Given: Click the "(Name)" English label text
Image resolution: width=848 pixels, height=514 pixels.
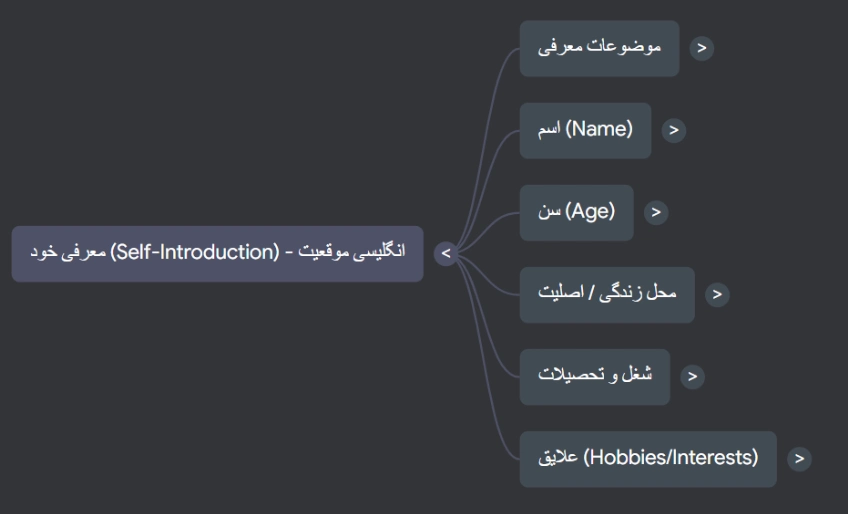Looking at the screenshot, I should (x=599, y=129).
